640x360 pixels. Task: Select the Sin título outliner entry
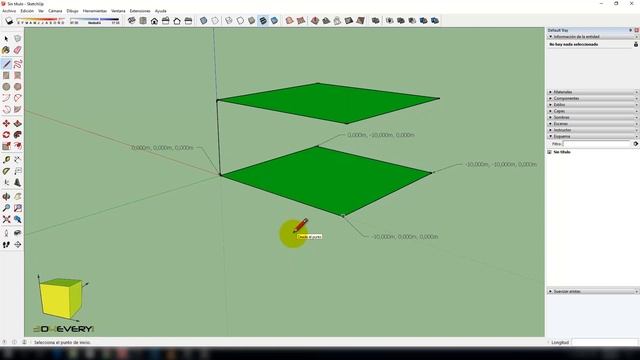point(562,152)
